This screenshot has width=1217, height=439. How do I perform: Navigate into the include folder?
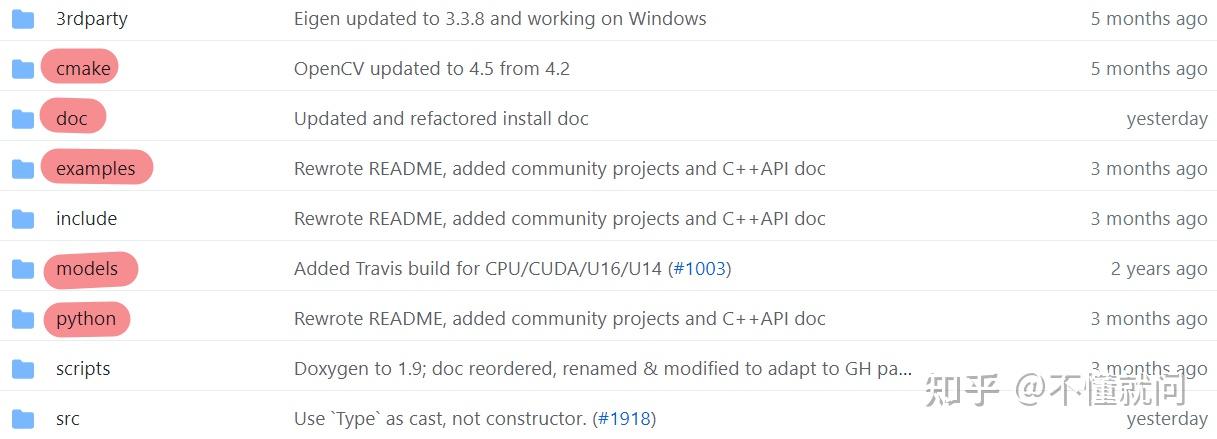(x=86, y=219)
